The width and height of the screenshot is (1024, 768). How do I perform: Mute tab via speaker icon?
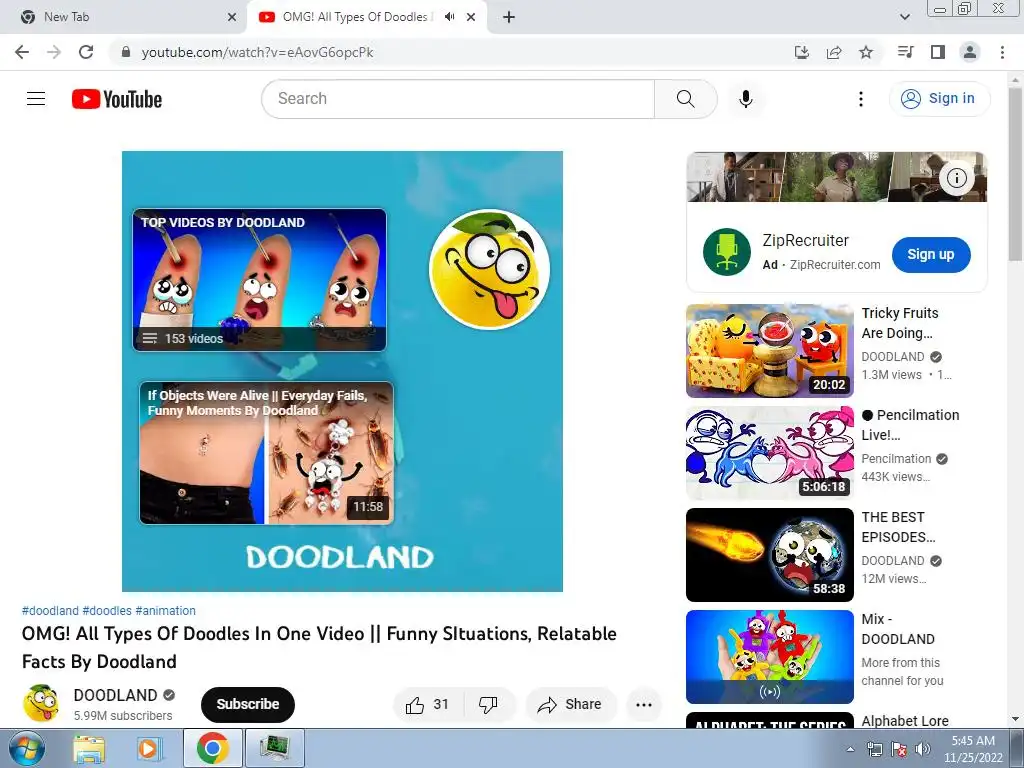(449, 17)
